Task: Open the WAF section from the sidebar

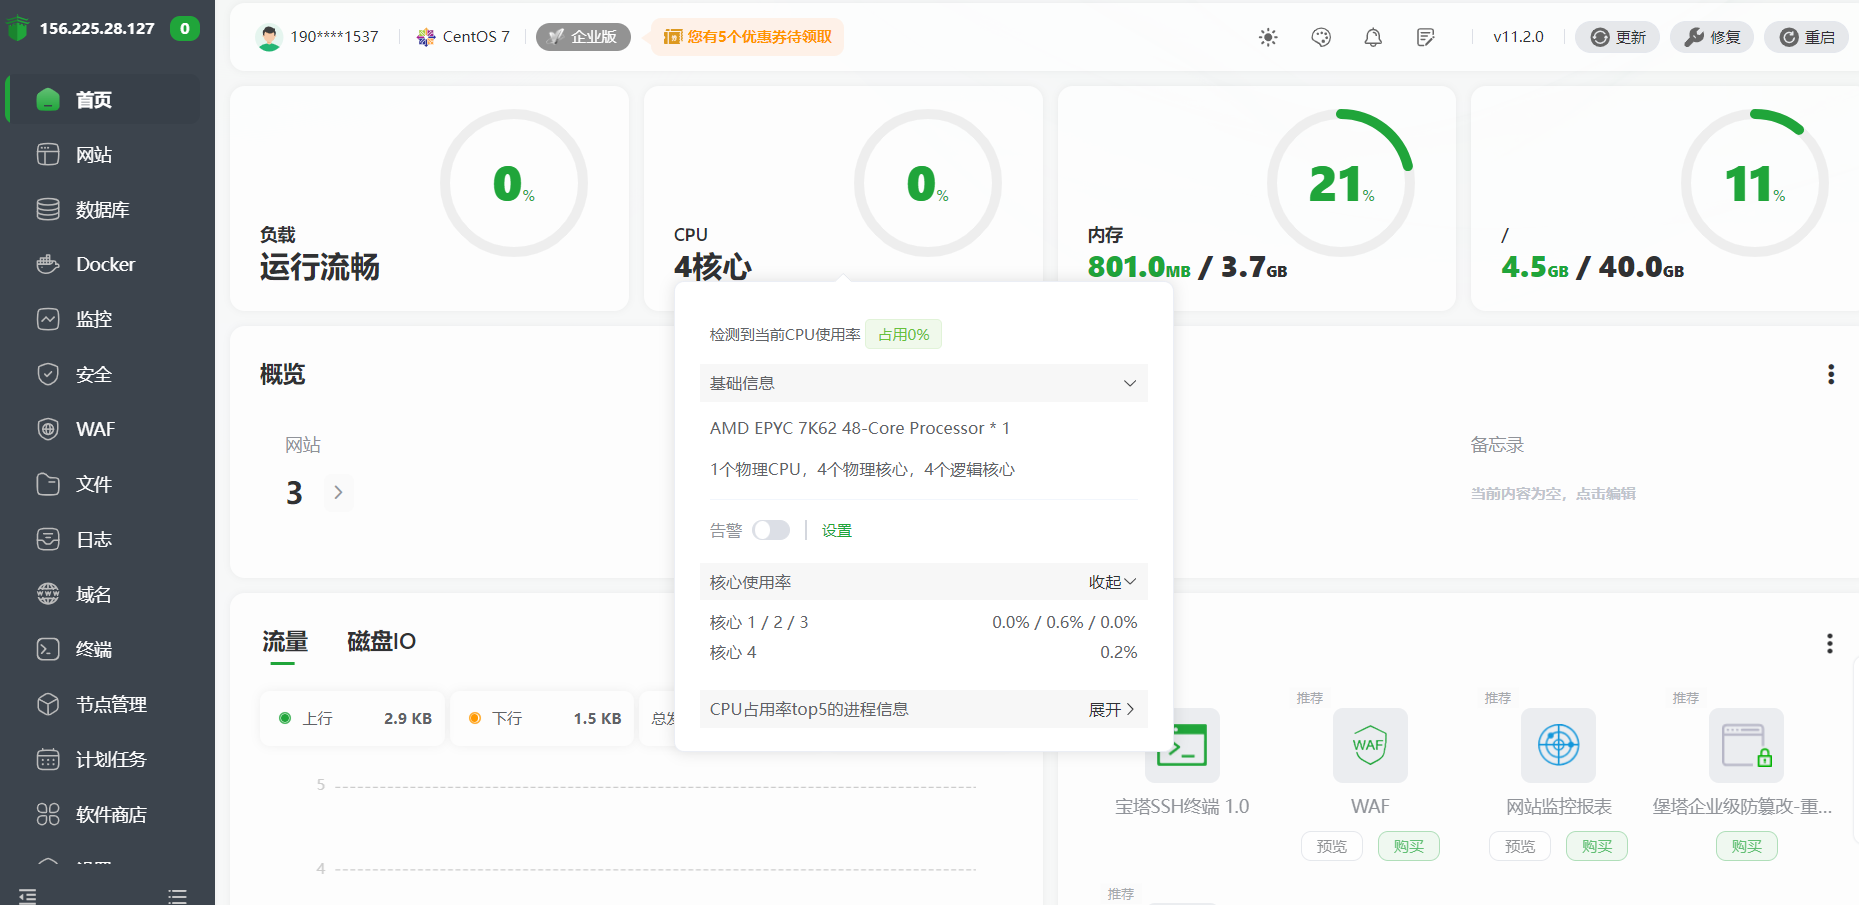Action: [94, 429]
